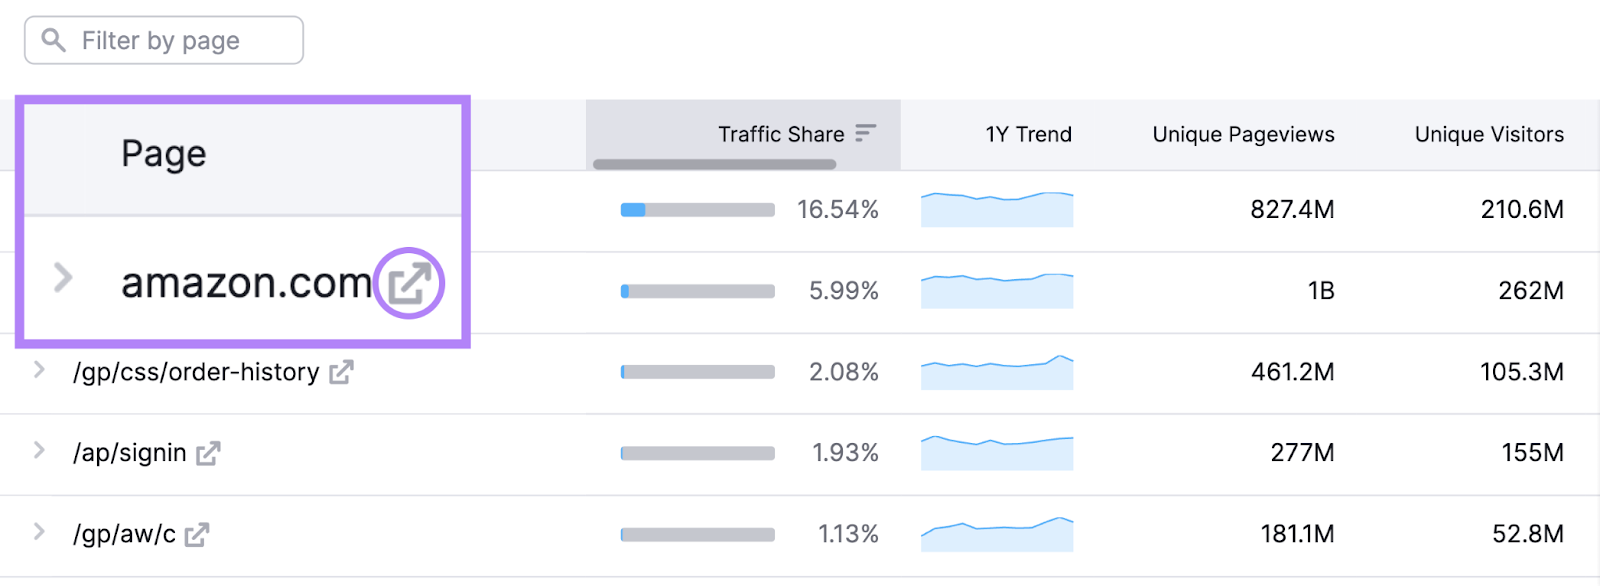
Task: Click the /ap/signin page link
Action: tap(130, 453)
